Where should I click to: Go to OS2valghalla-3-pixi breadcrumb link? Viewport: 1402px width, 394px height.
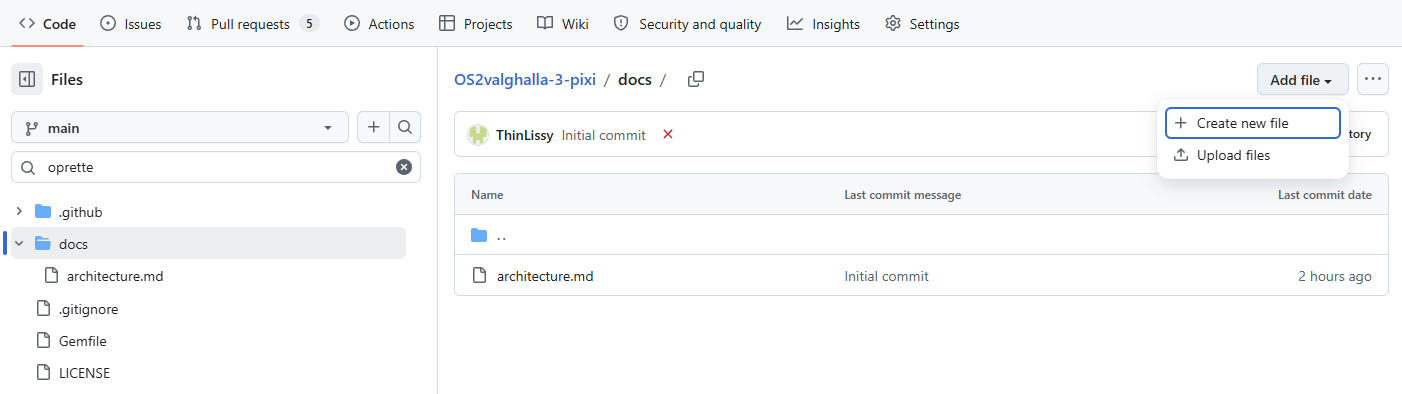(x=525, y=80)
